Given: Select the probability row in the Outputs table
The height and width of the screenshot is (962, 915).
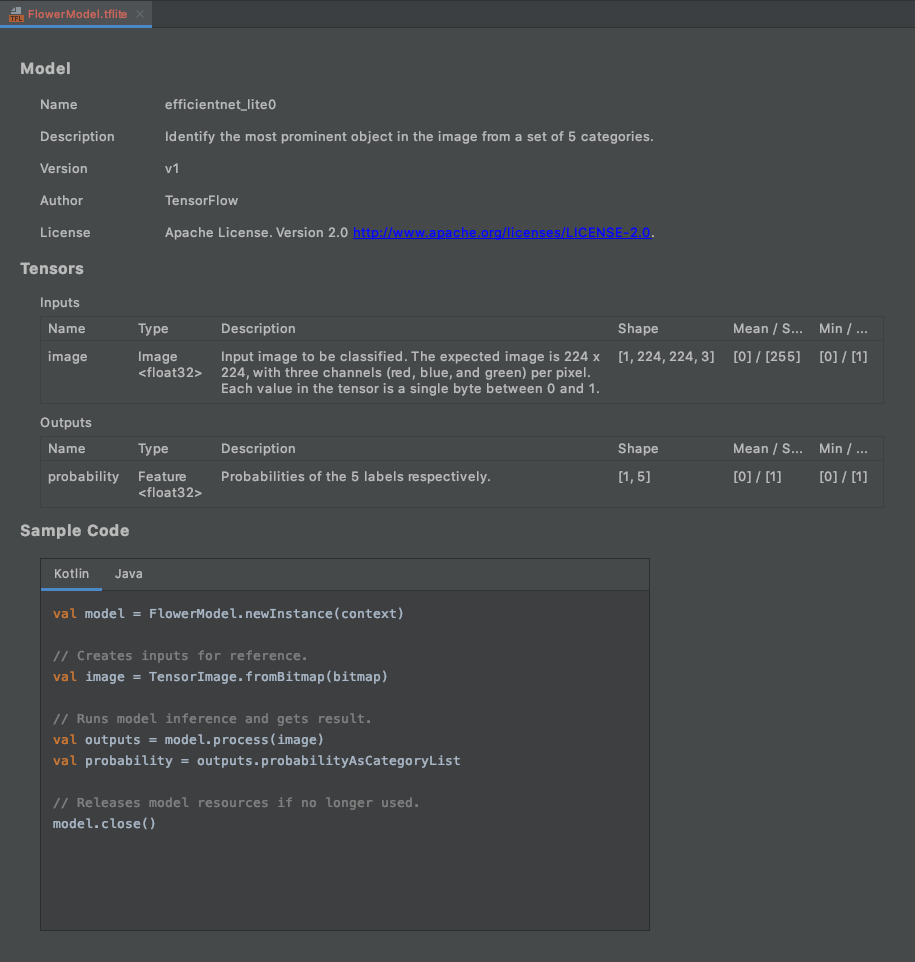Looking at the screenshot, I should pos(83,477).
